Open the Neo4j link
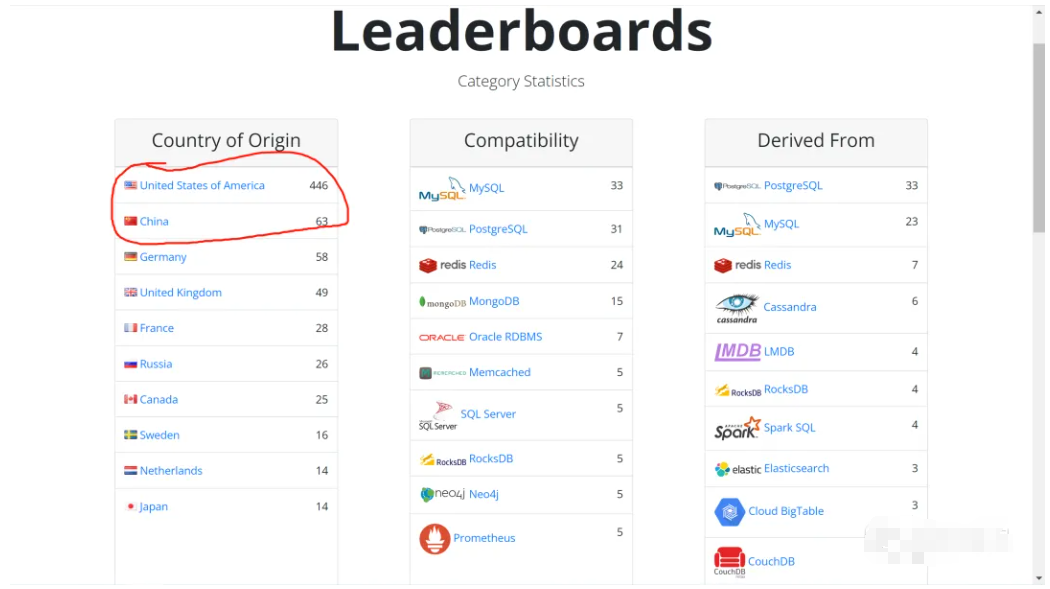The image size is (1050, 589). click(483, 495)
